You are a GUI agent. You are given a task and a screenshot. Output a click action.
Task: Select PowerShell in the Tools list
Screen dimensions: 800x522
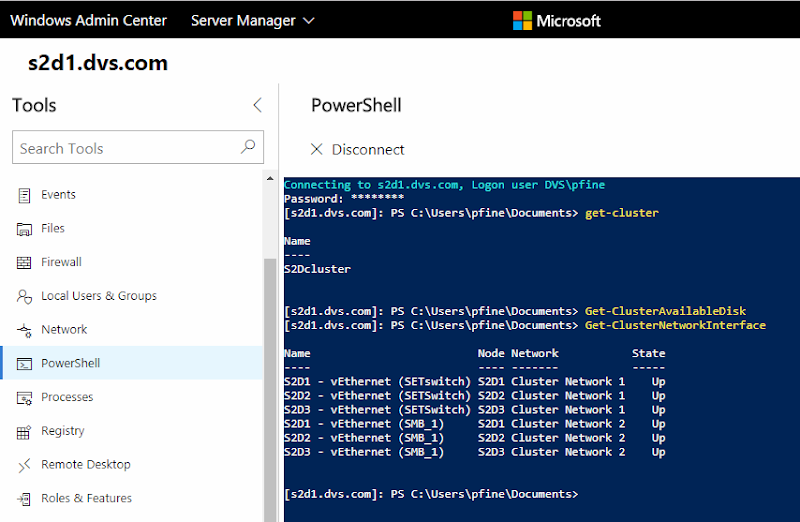tap(70, 363)
